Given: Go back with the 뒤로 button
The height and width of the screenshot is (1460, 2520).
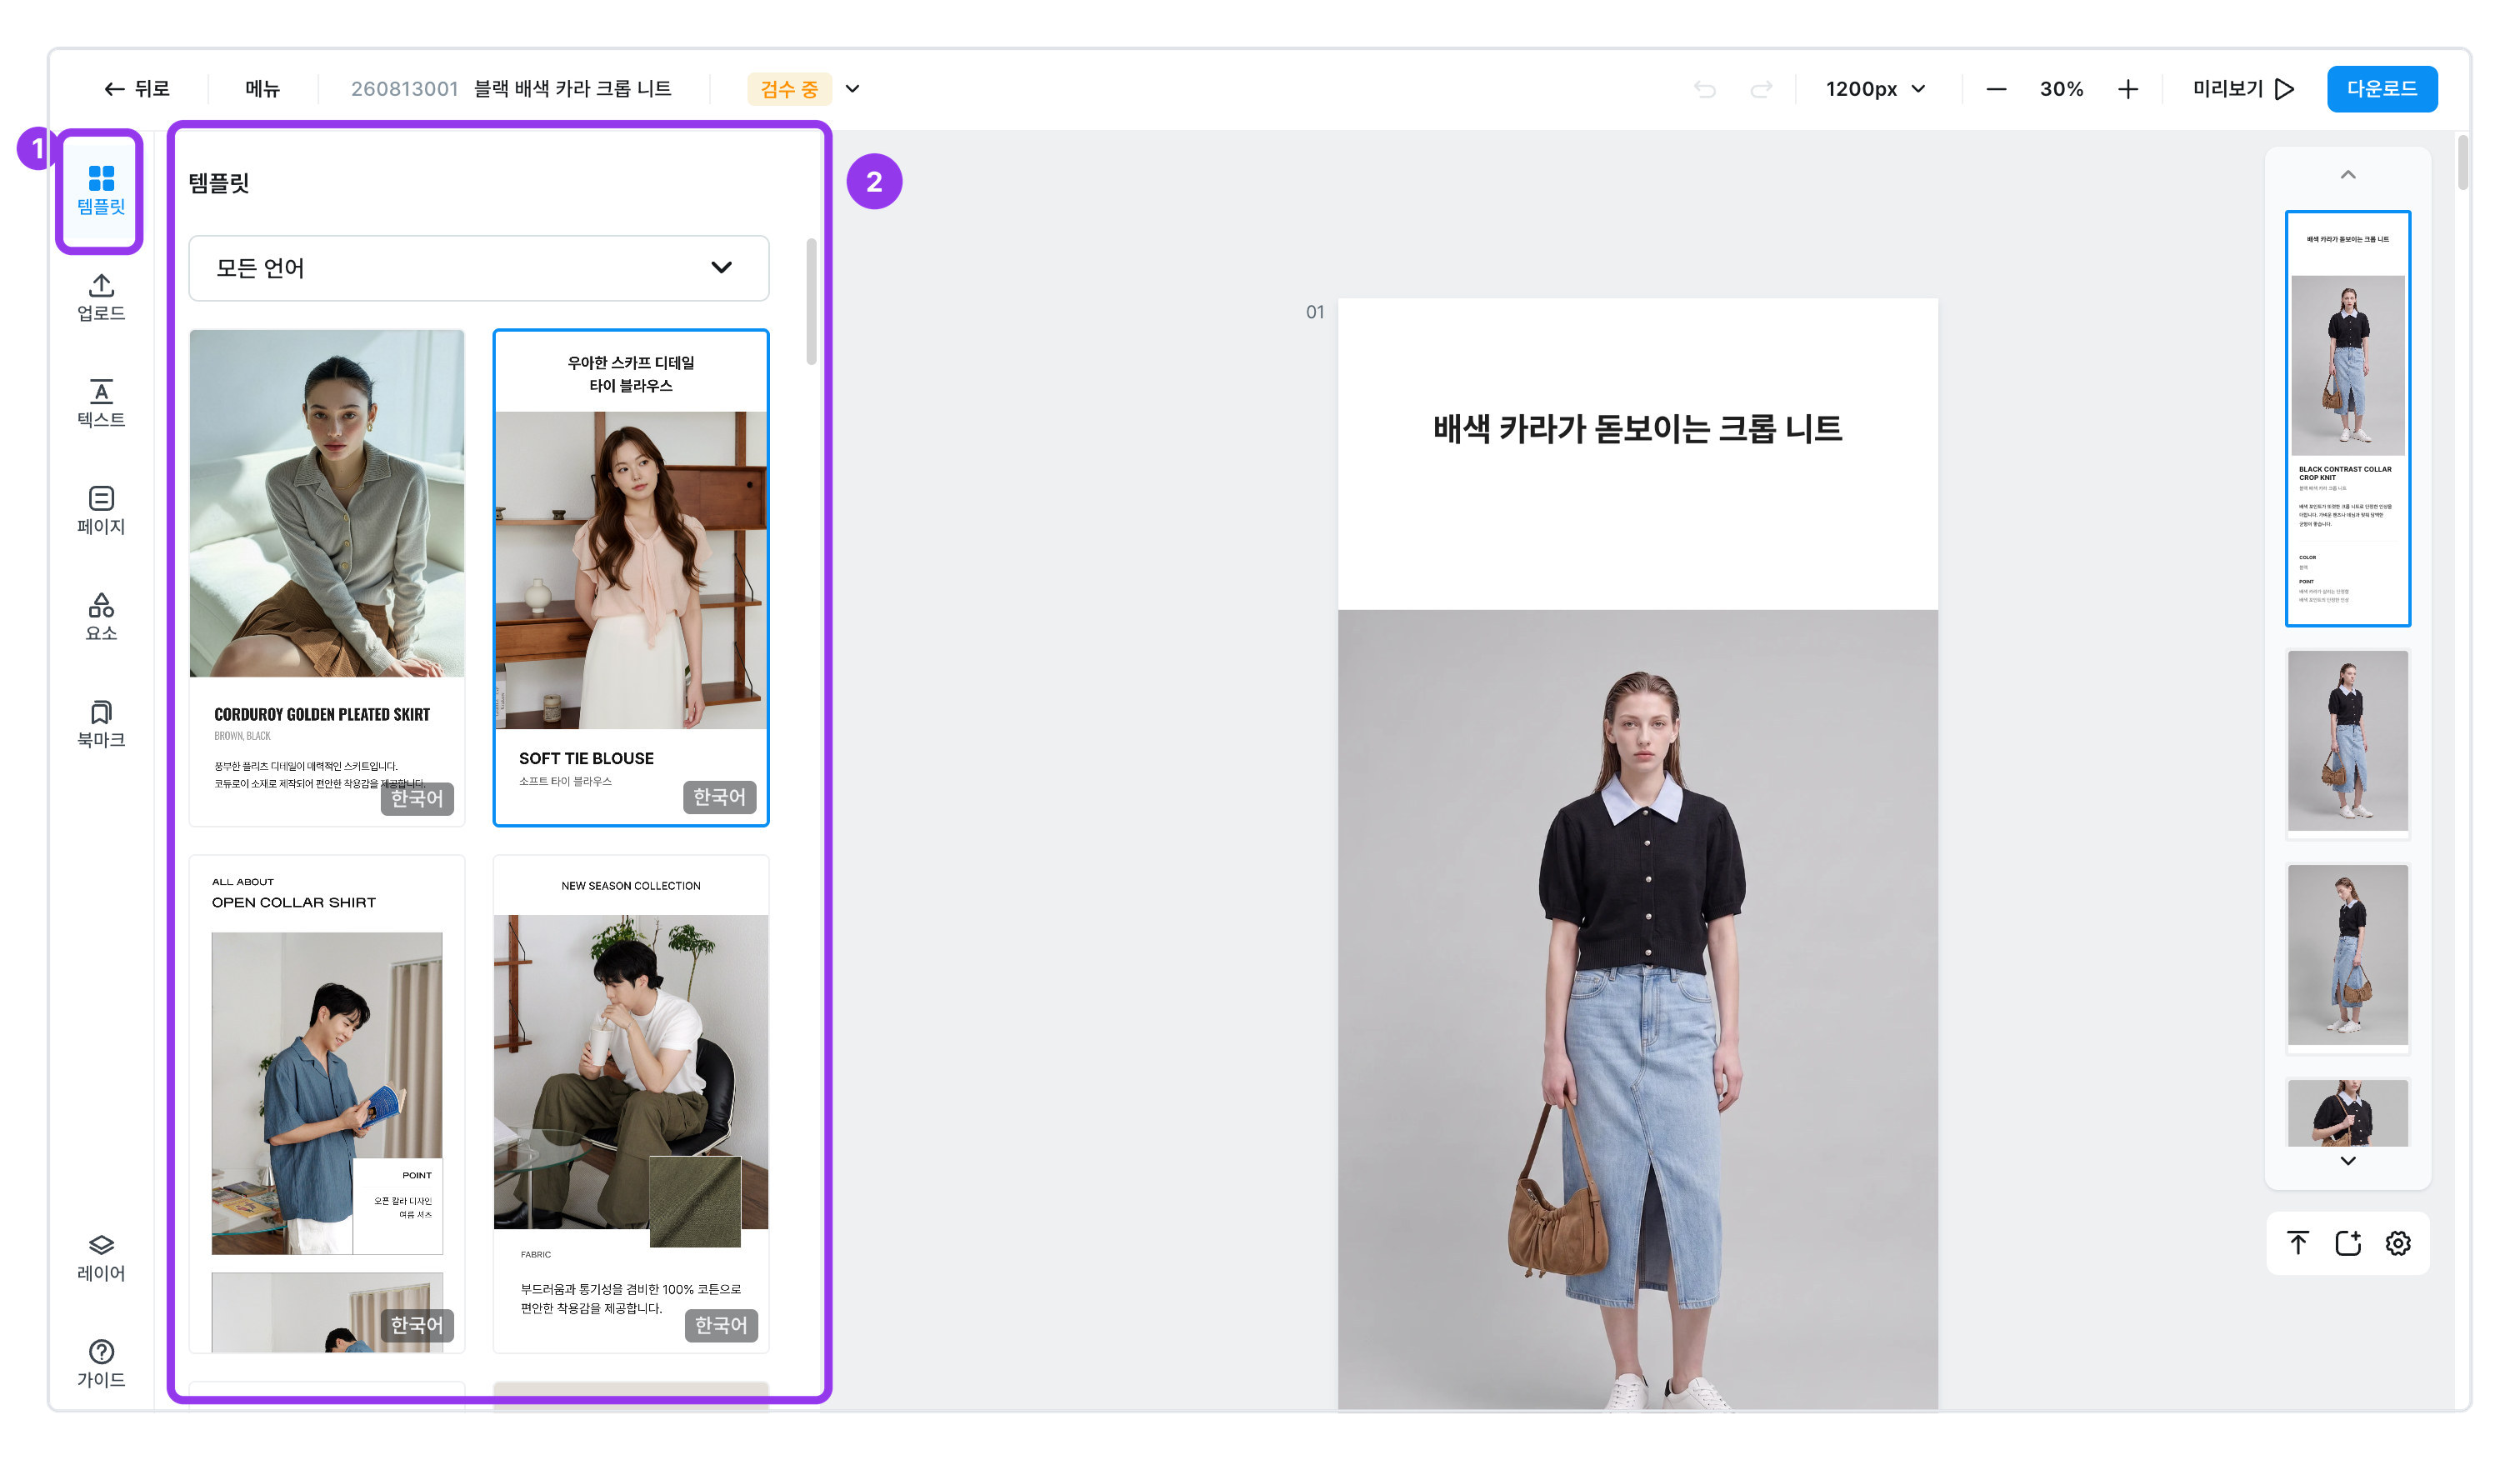Looking at the screenshot, I should click(x=137, y=89).
